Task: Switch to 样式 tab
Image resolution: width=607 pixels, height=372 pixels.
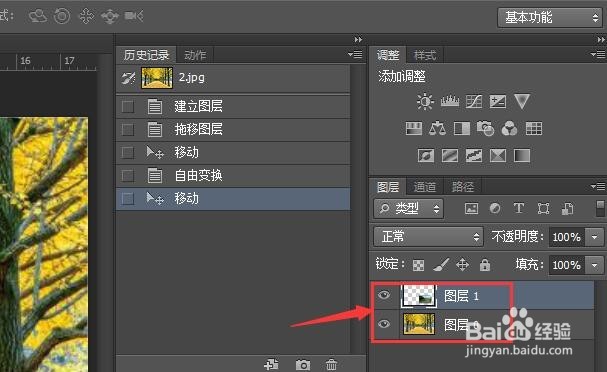Action: pos(425,55)
